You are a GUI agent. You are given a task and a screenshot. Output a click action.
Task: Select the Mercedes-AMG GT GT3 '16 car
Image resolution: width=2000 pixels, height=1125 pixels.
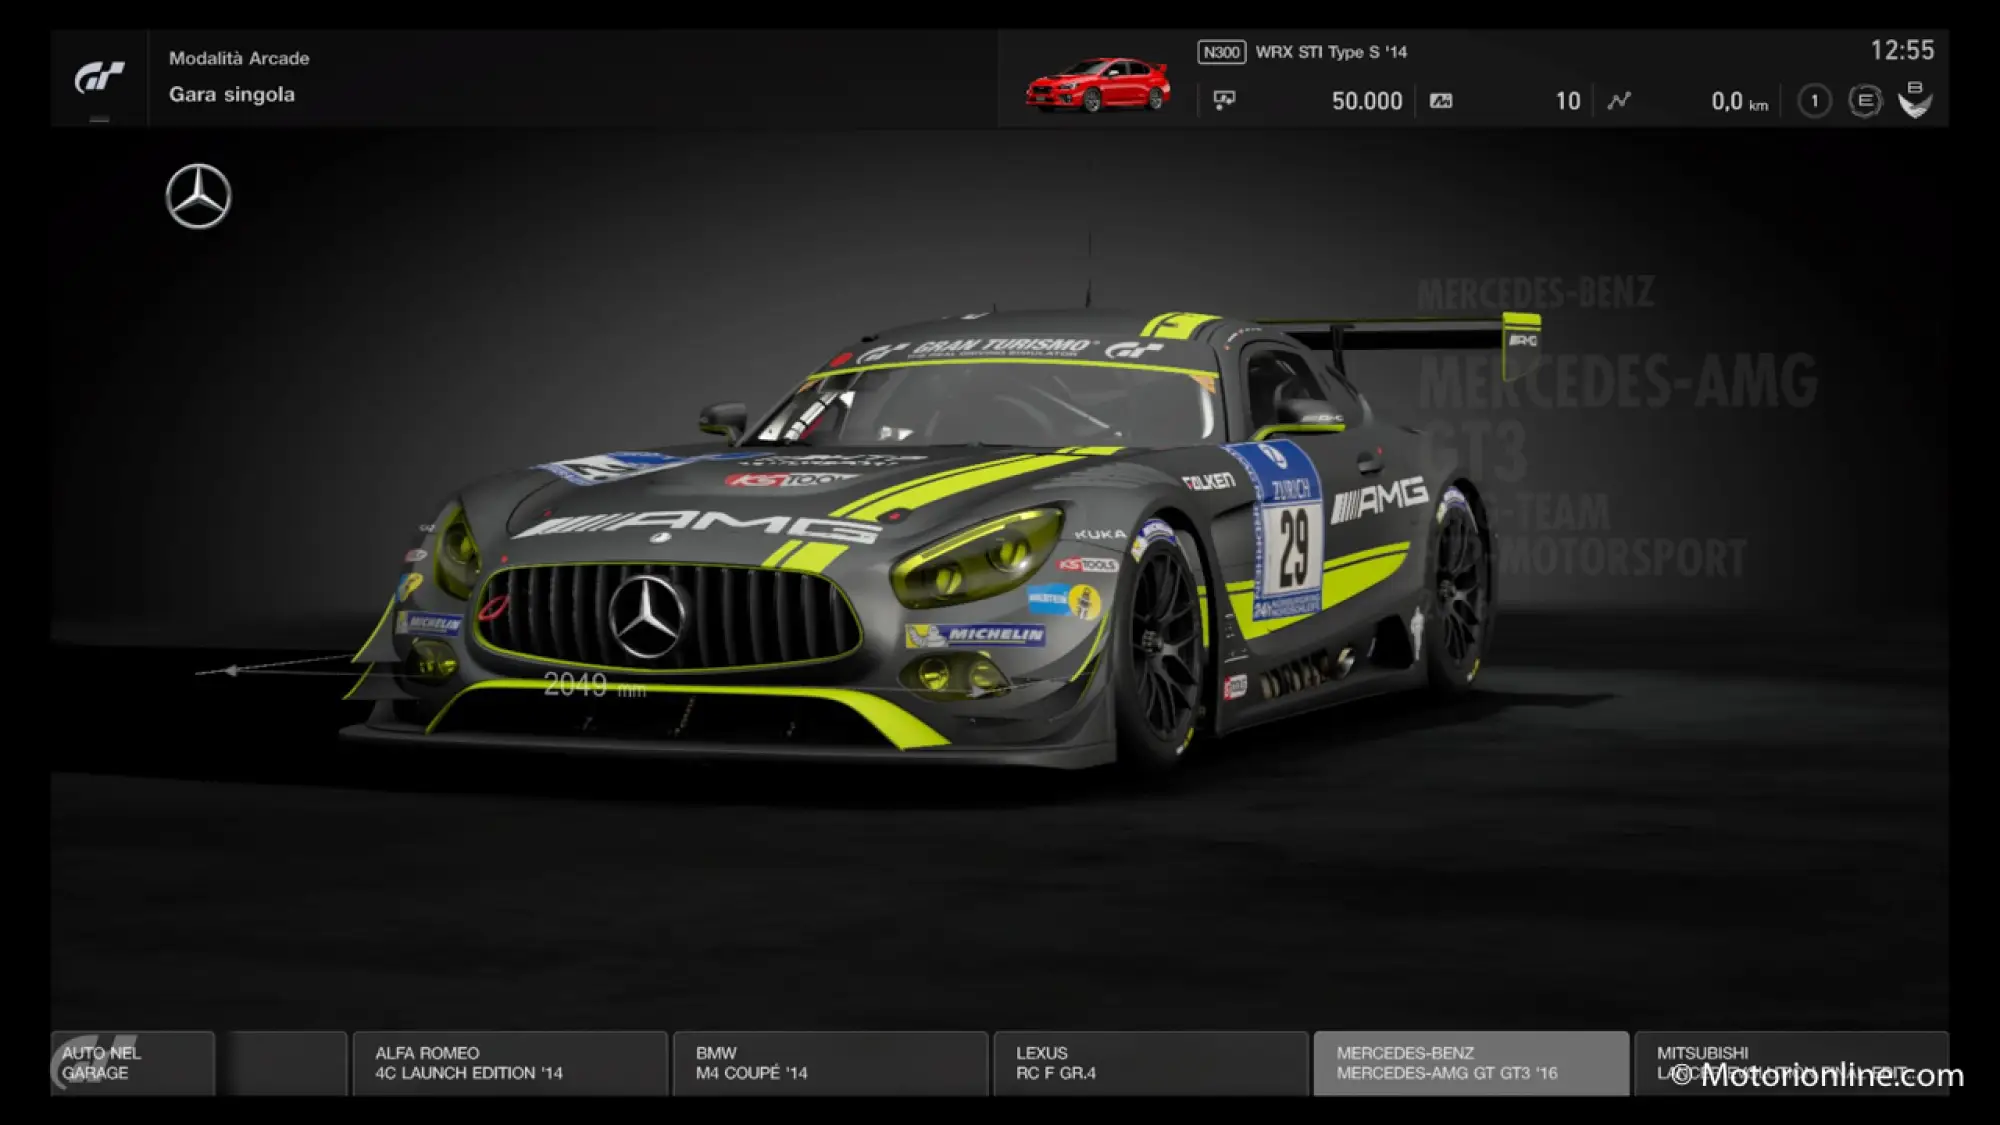1471,1063
